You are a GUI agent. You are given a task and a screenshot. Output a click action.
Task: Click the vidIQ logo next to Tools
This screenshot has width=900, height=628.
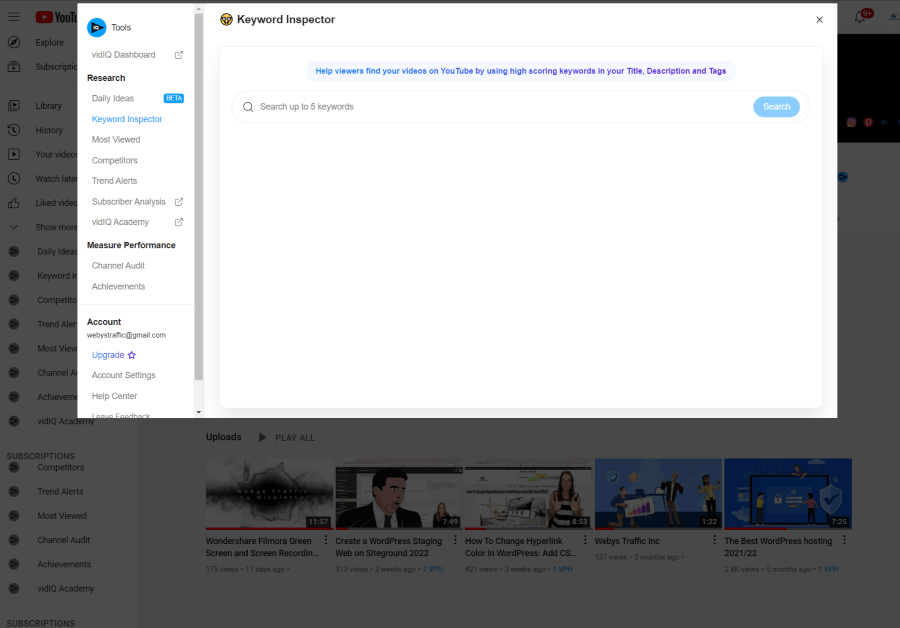[x=96, y=28]
